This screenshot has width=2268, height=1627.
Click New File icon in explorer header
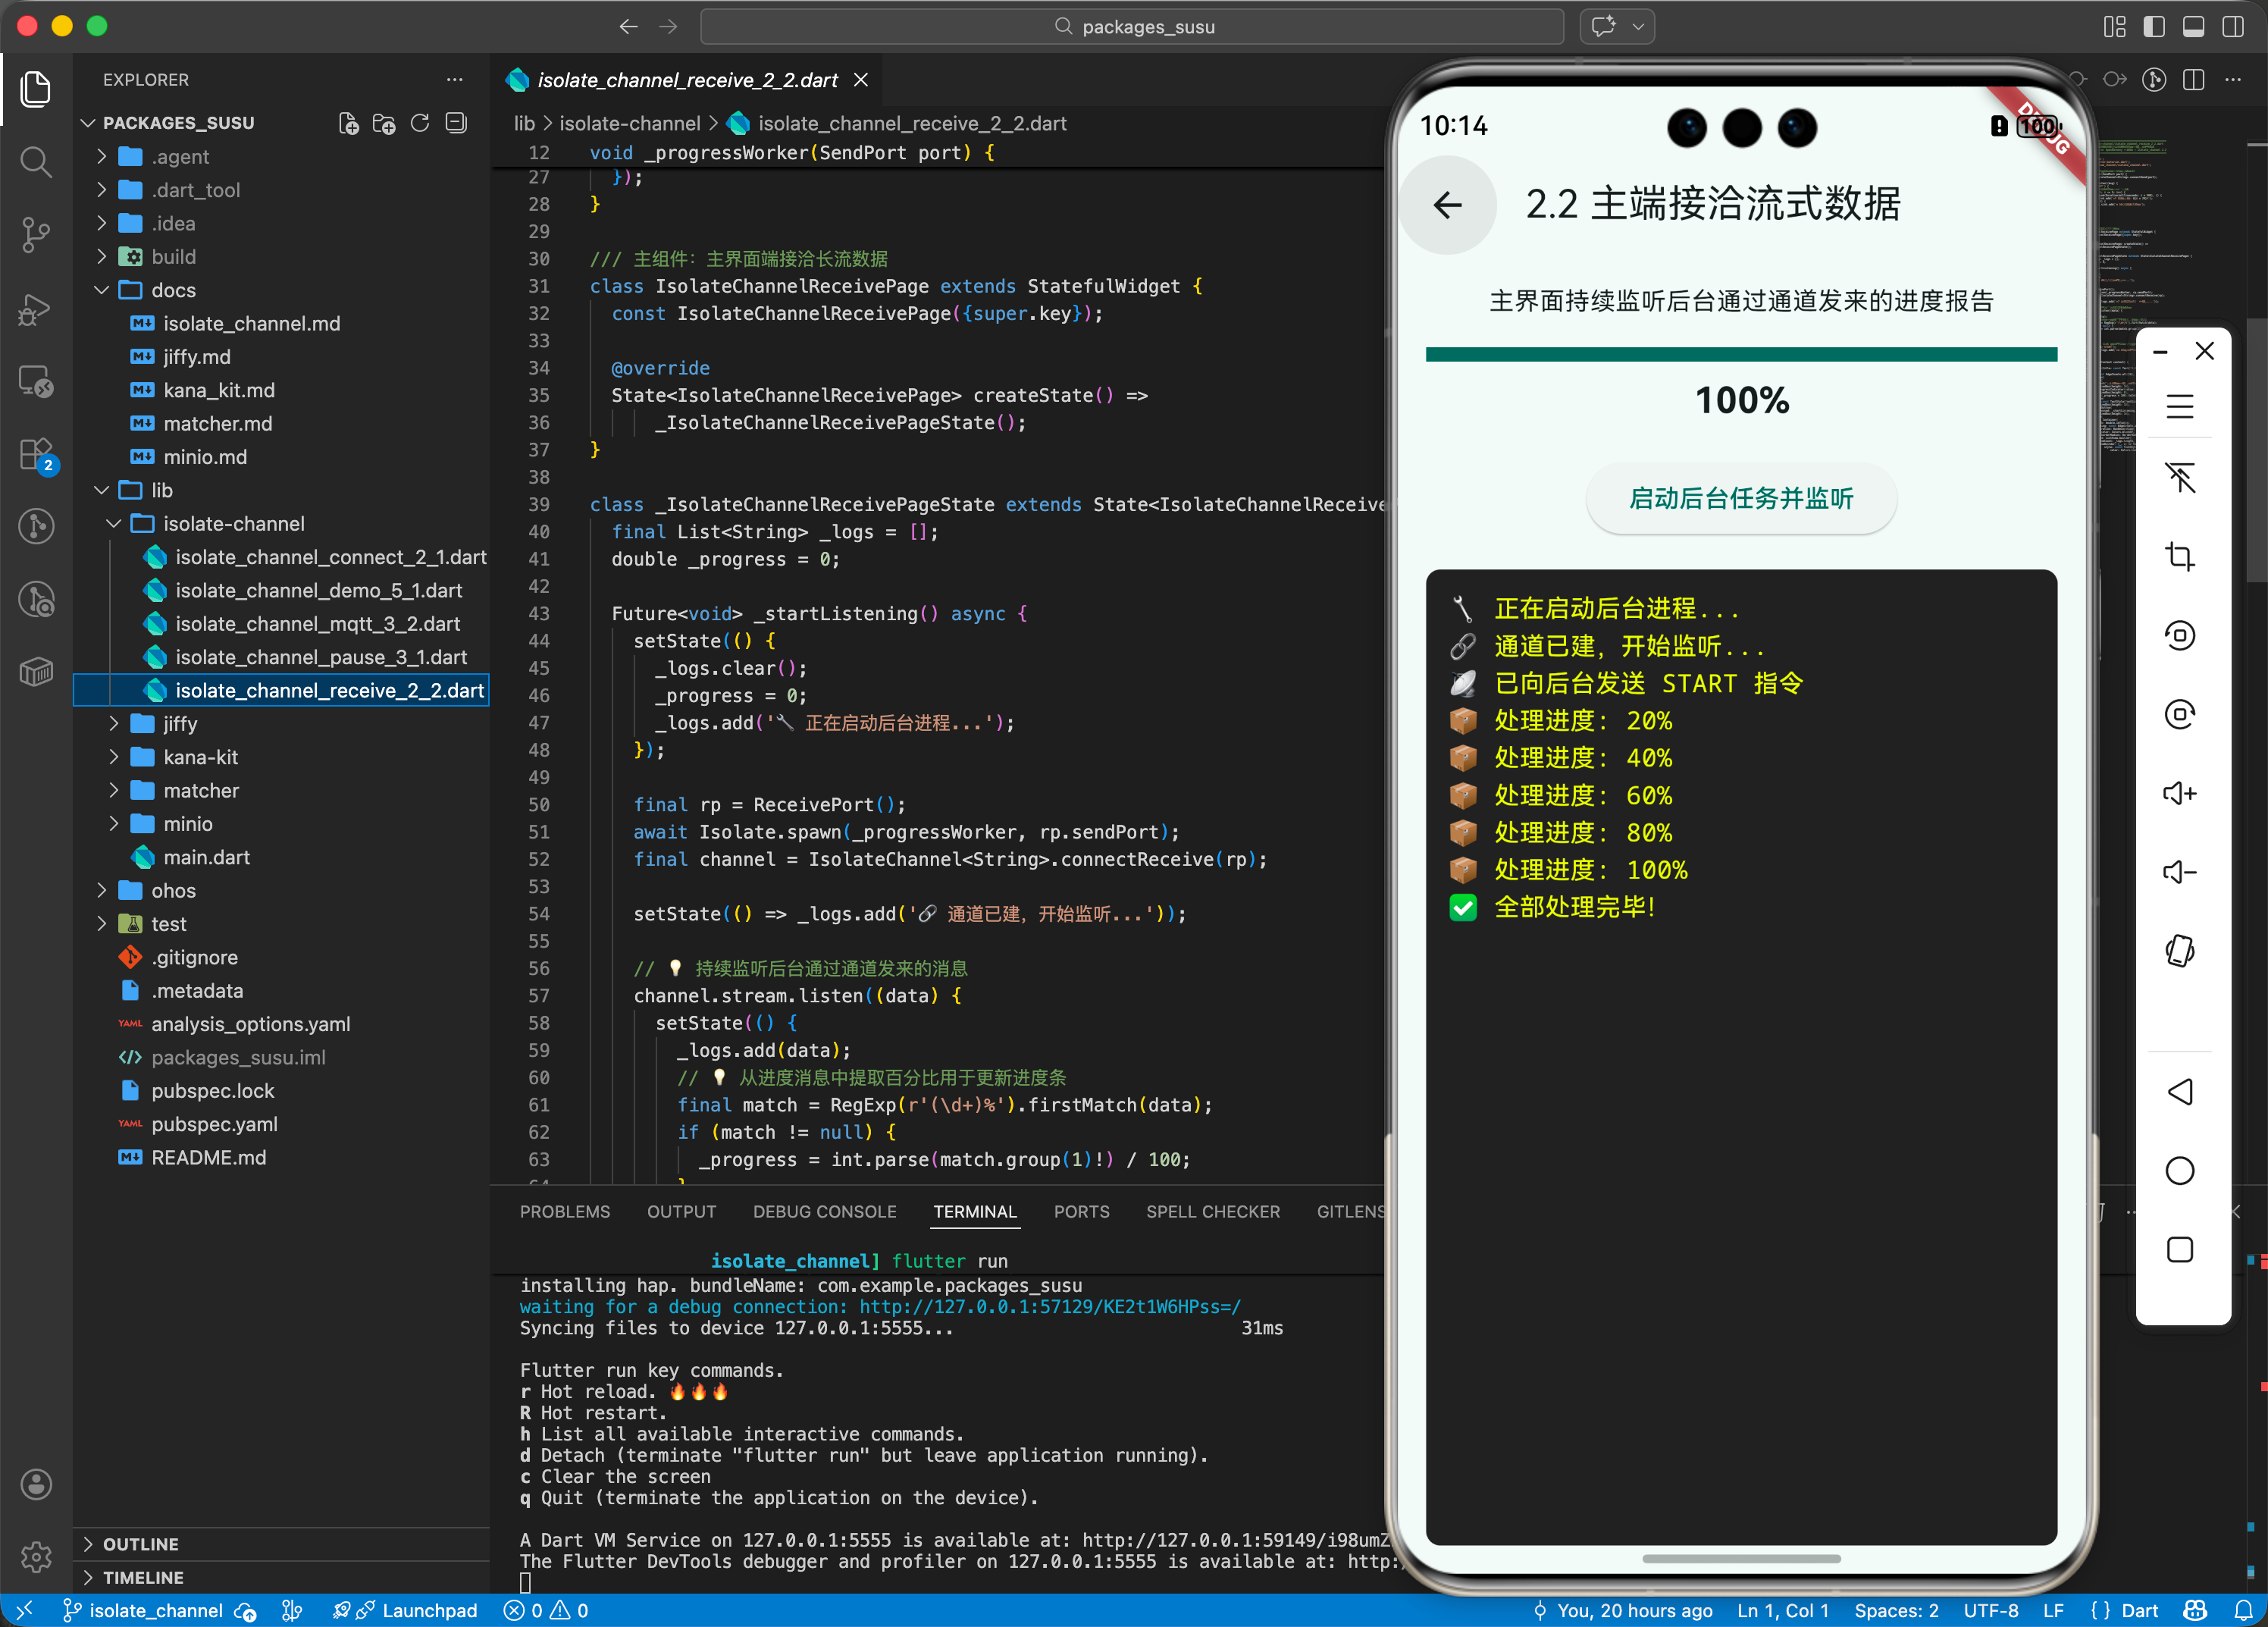point(348,123)
